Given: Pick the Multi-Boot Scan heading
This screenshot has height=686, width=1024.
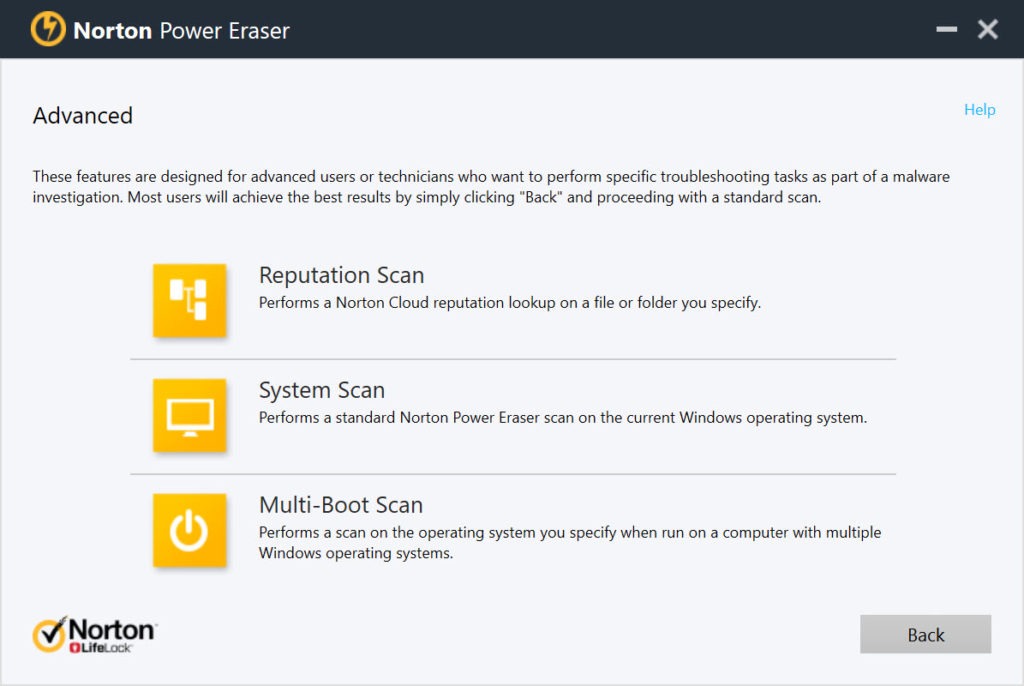Looking at the screenshot, I should pyautogui.click(x=340, y=505).
